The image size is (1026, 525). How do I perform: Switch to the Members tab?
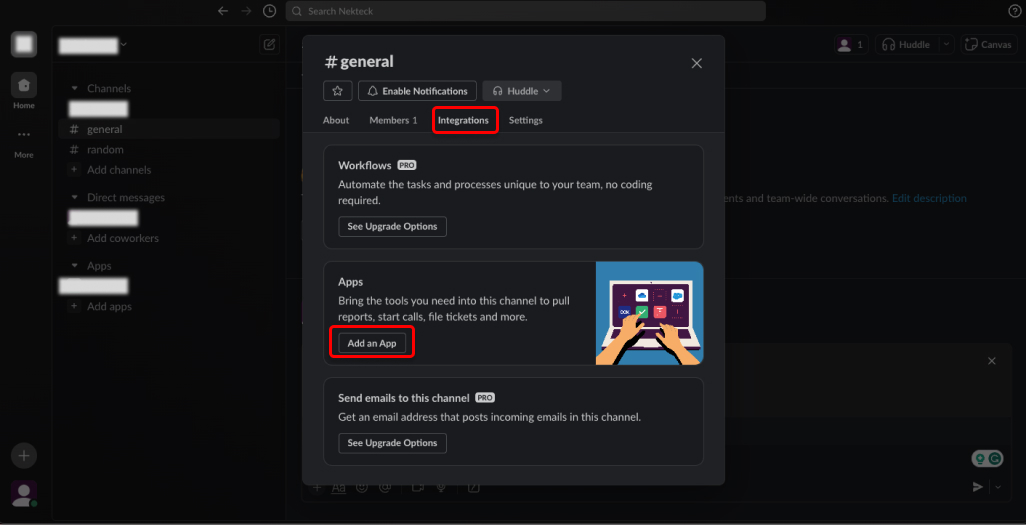(x=393, y=120)
